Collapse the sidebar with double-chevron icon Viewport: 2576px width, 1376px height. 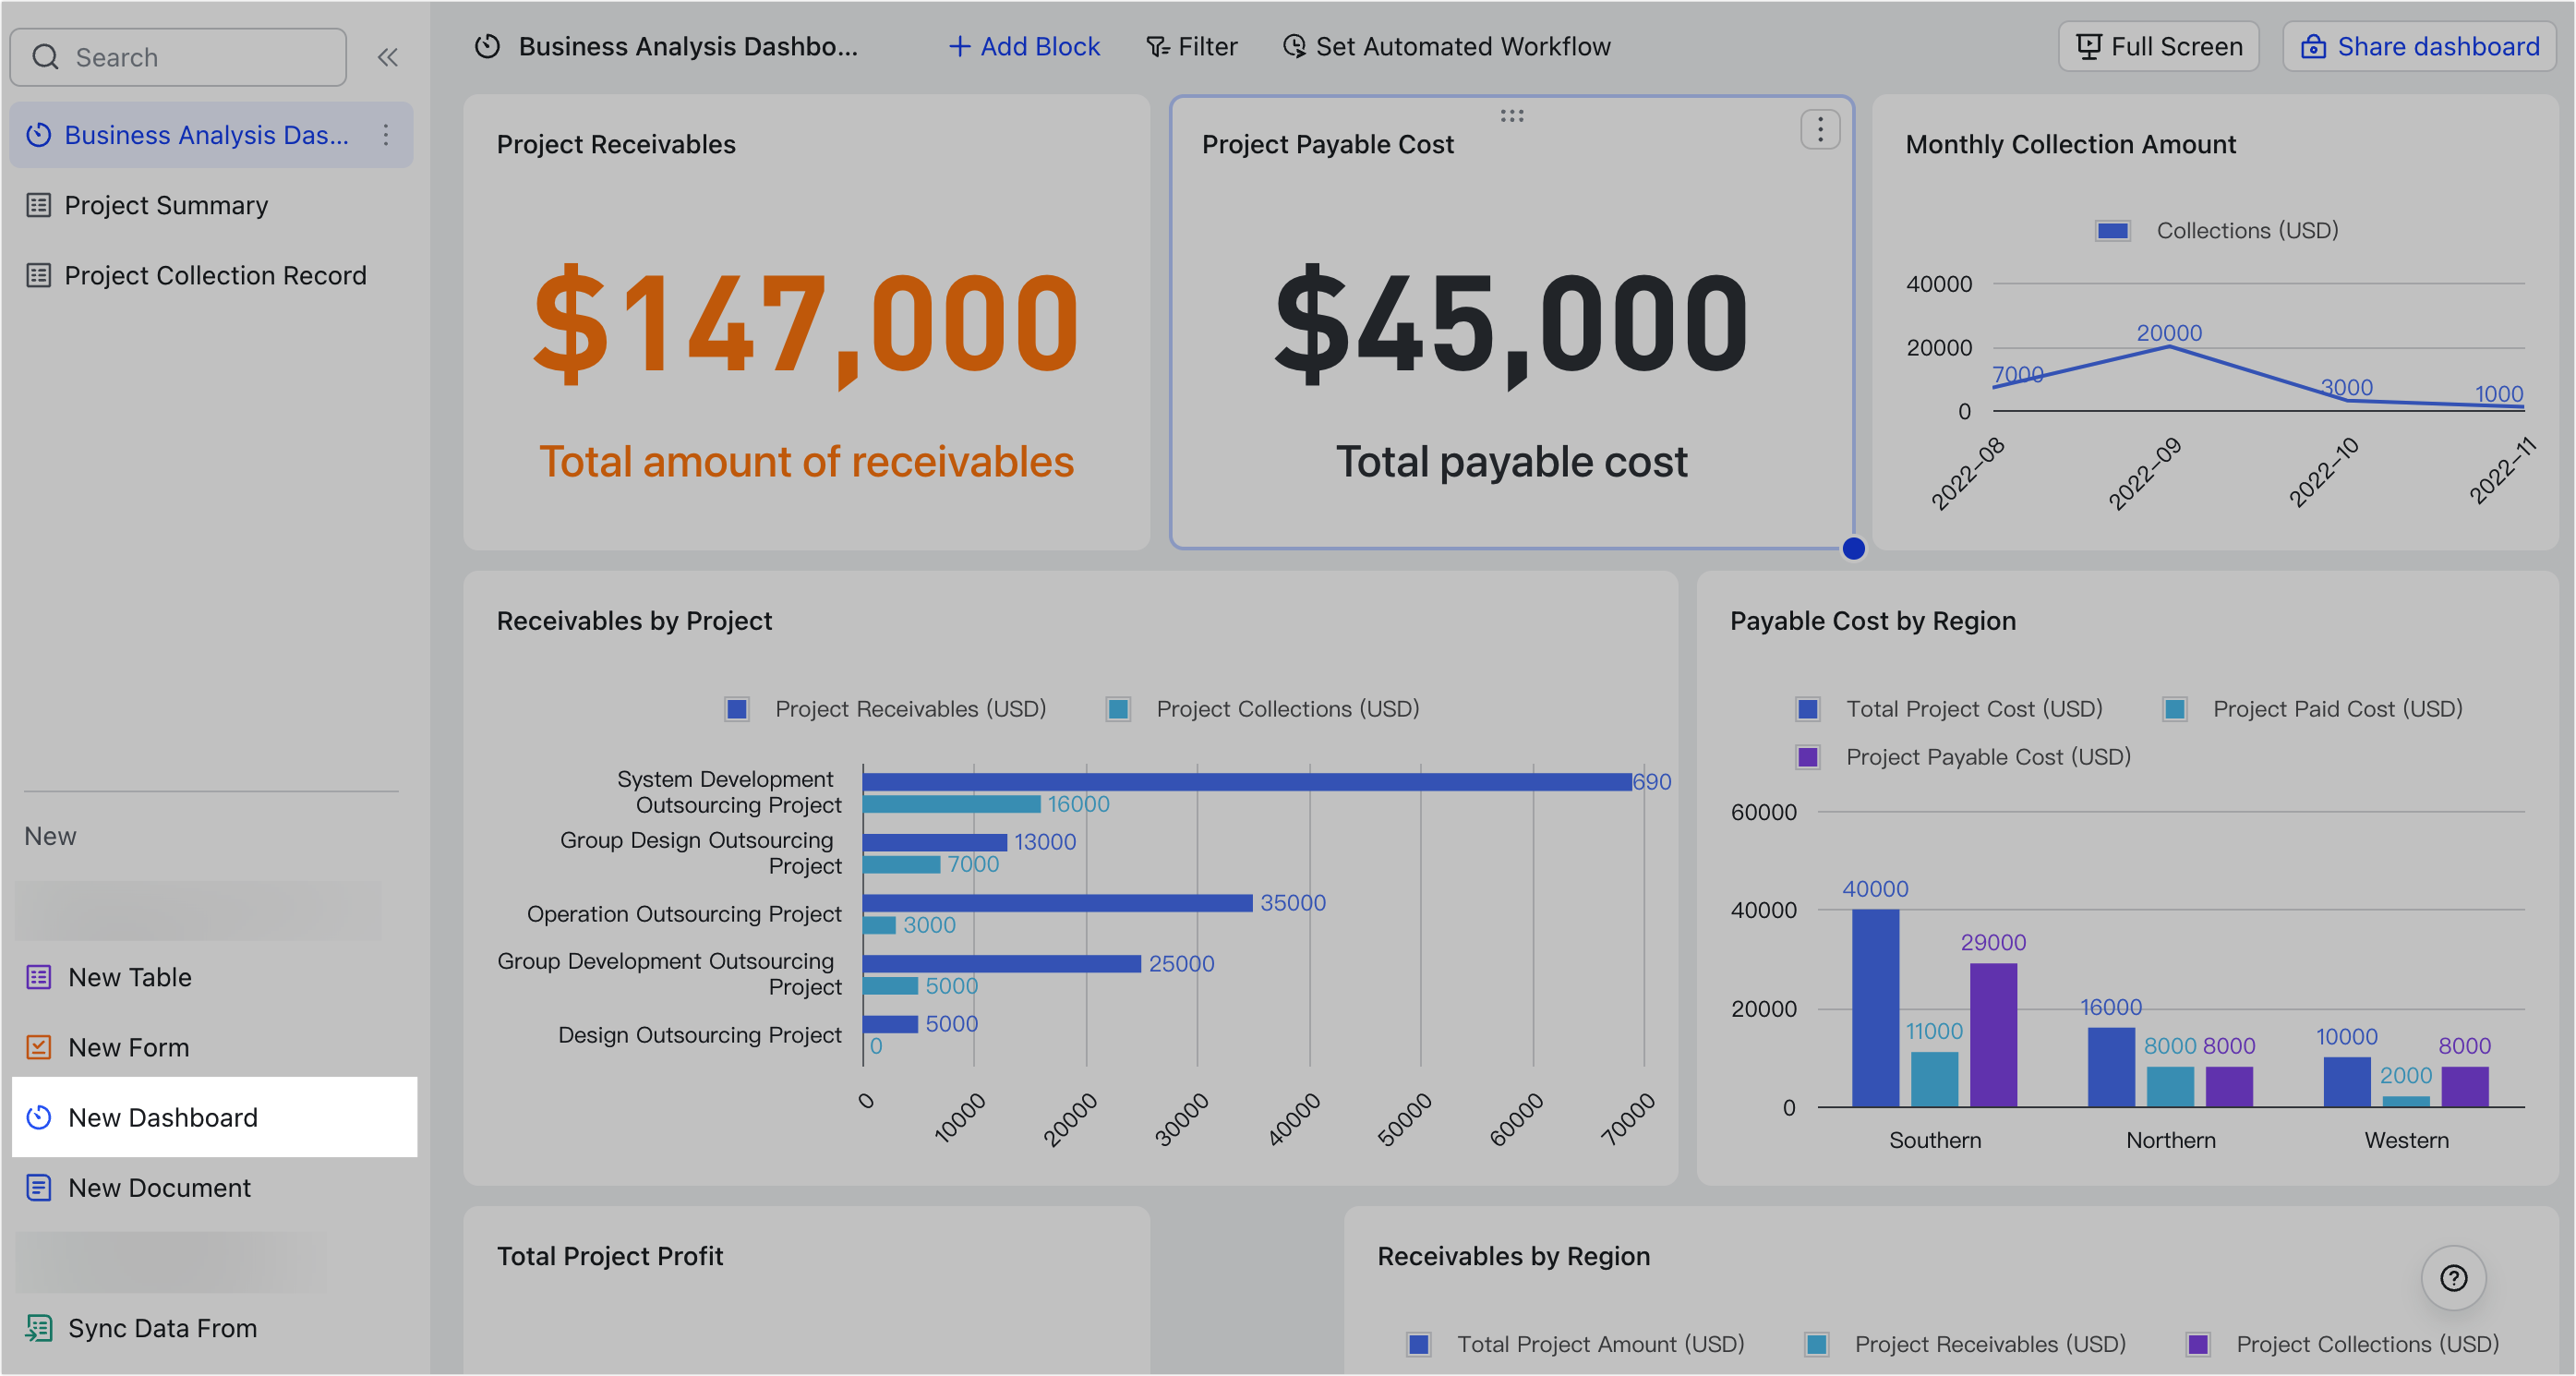(387, 57)
